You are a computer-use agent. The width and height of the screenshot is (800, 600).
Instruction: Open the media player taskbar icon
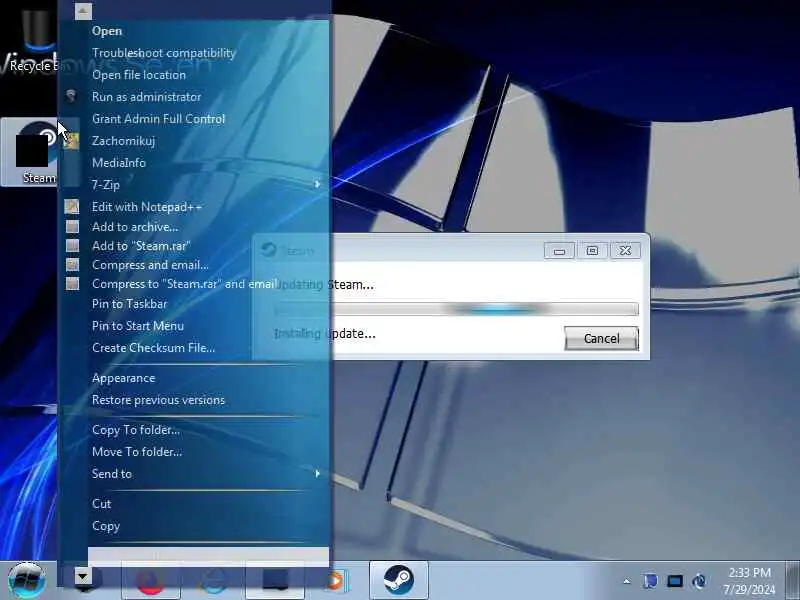click(336, 581)
